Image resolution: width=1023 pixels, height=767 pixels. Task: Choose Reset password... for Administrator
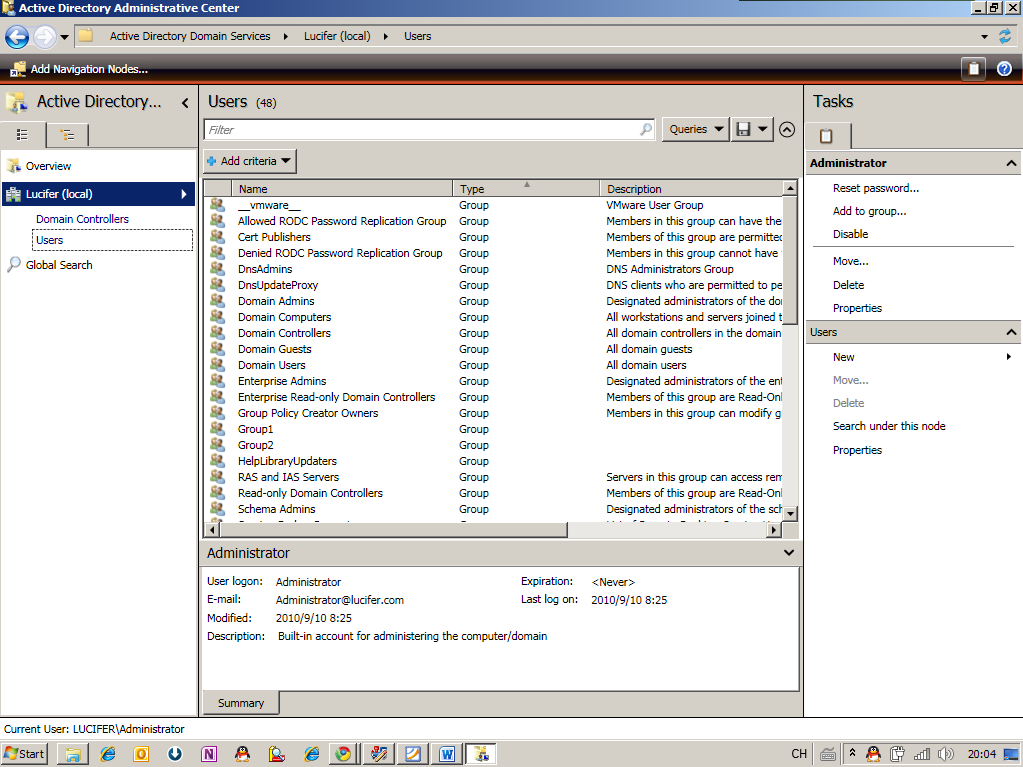tap(876, 188)
